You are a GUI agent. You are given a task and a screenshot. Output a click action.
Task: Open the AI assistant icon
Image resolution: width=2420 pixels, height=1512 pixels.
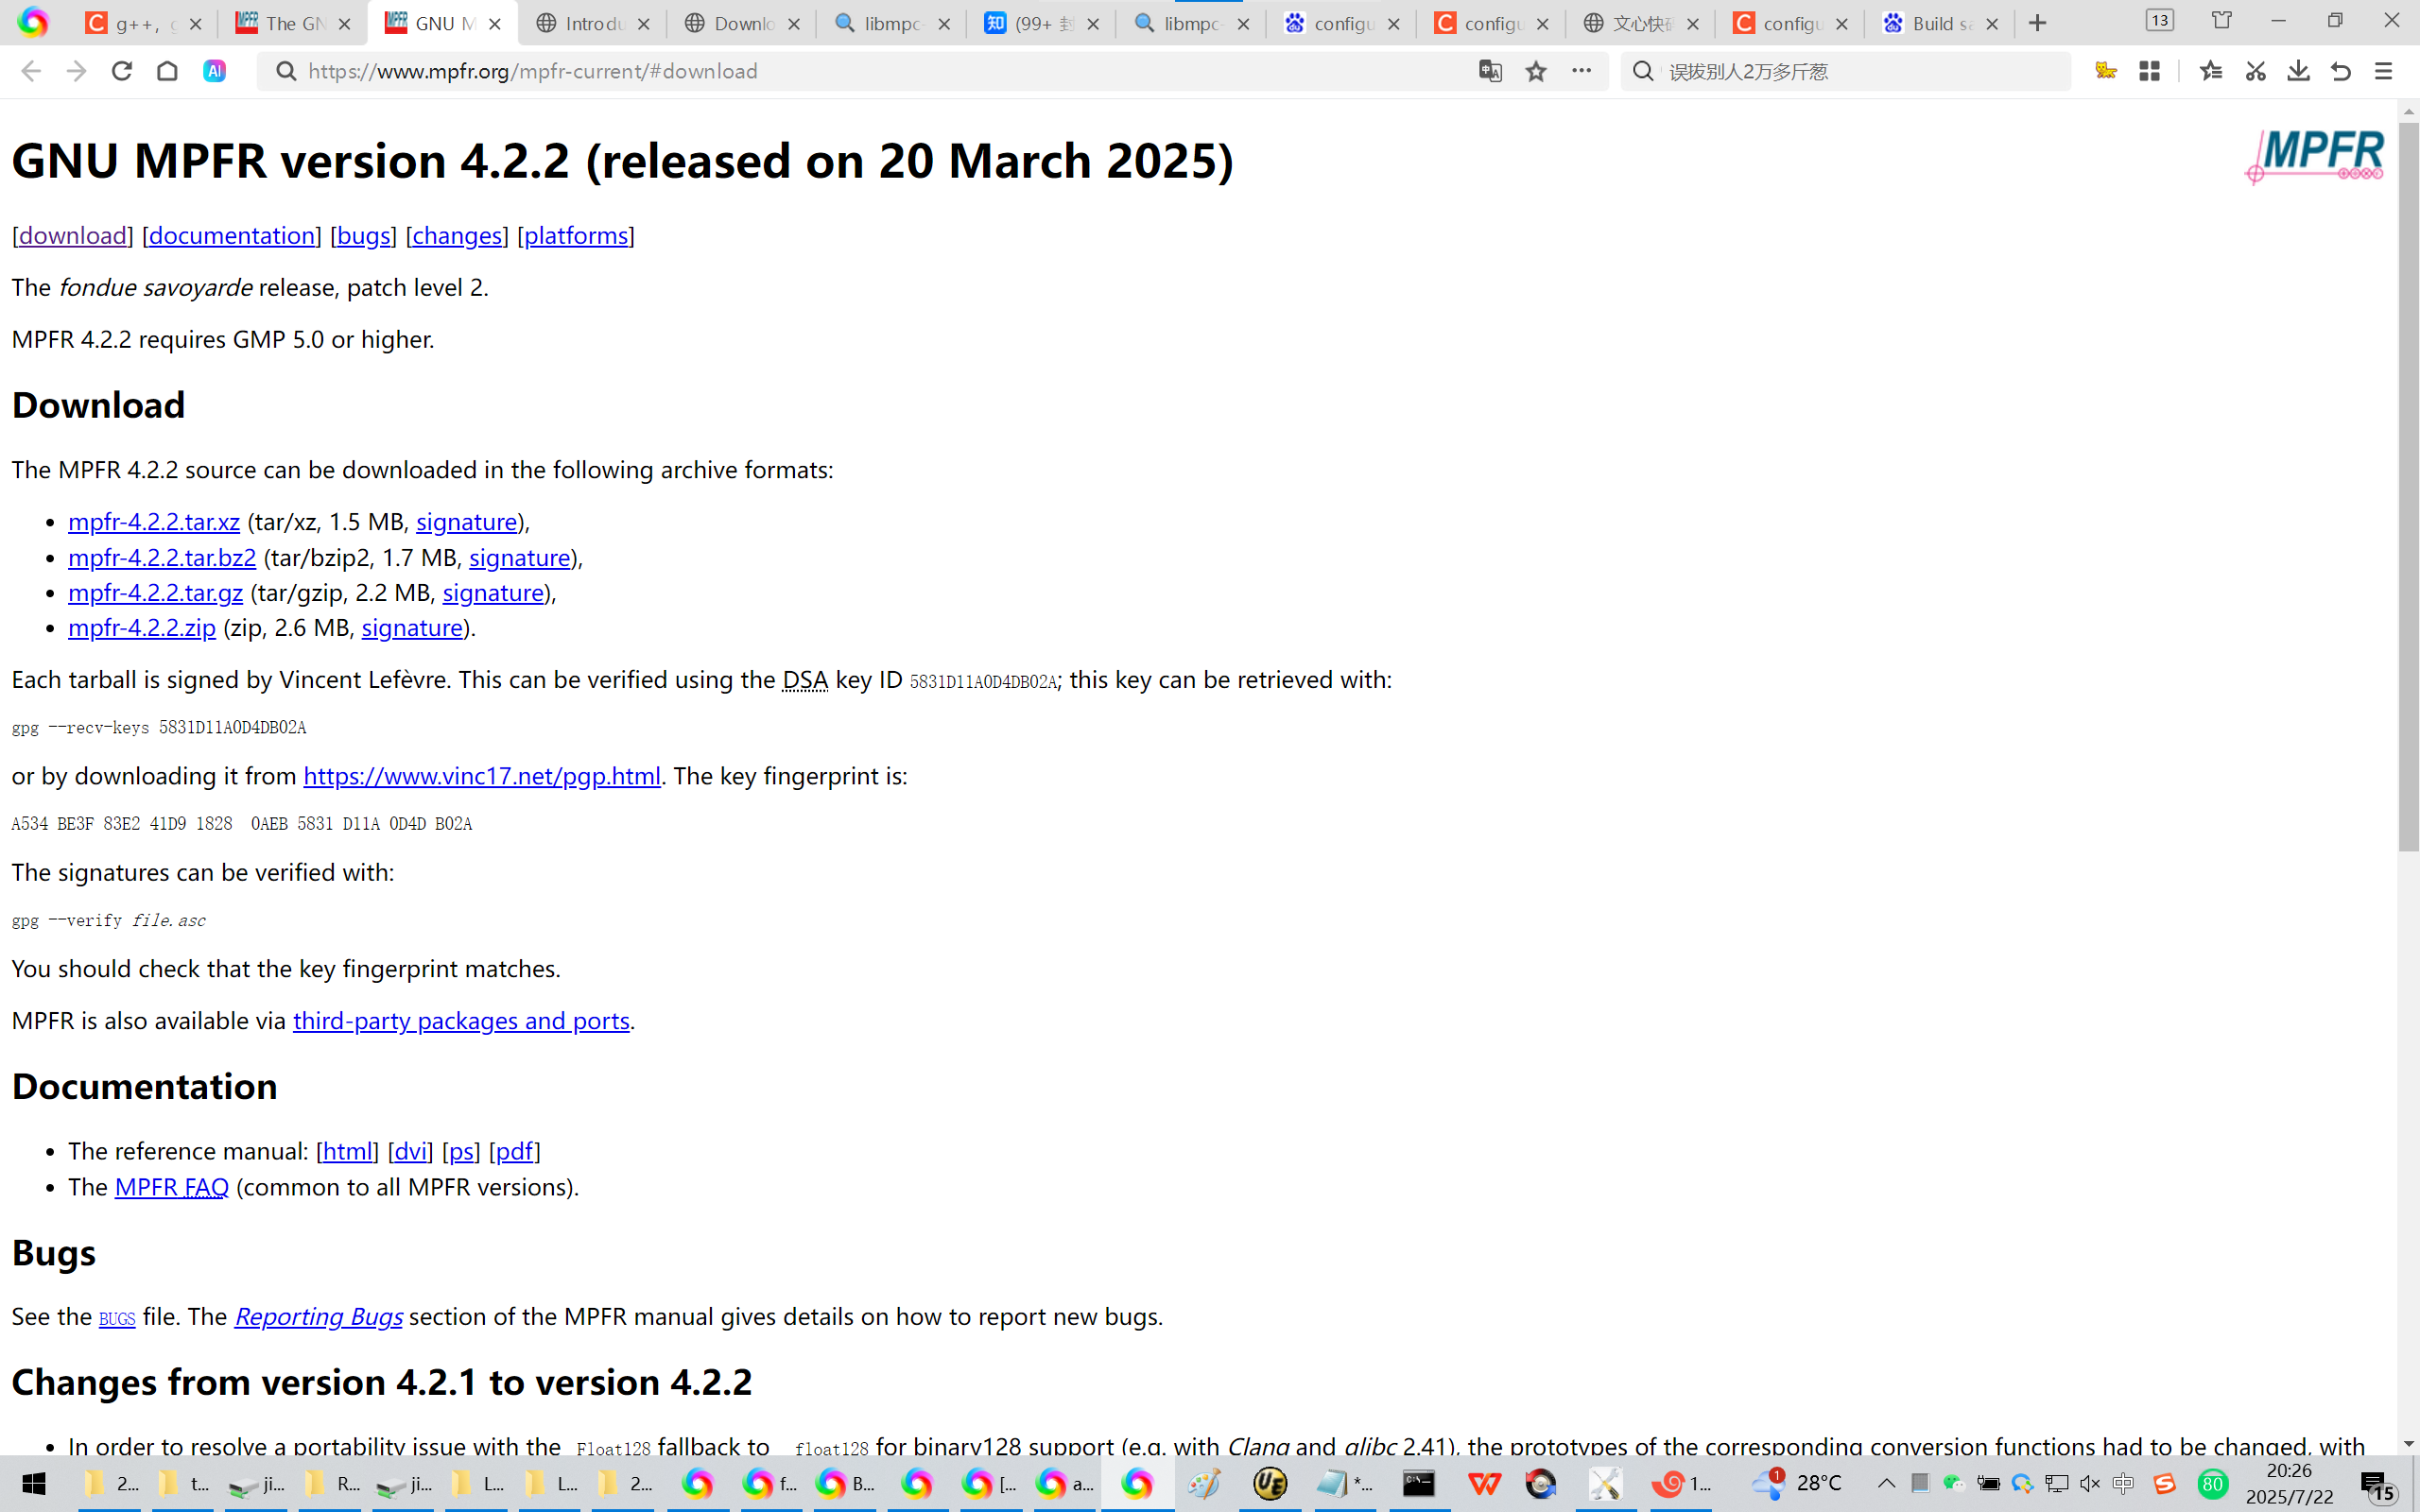(x=214, y=71)
